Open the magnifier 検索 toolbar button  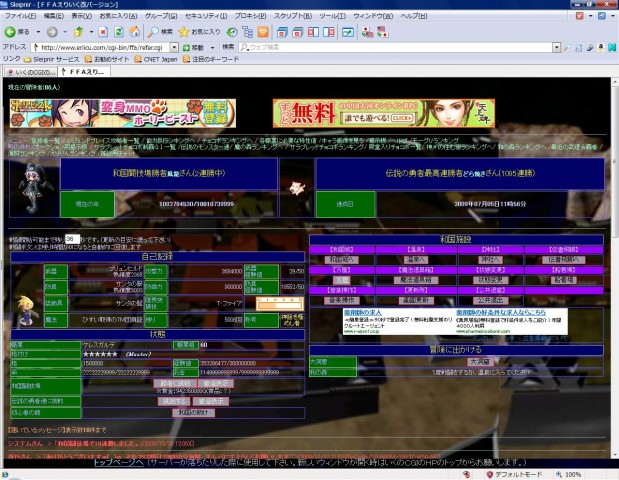(x=161, y=32)
